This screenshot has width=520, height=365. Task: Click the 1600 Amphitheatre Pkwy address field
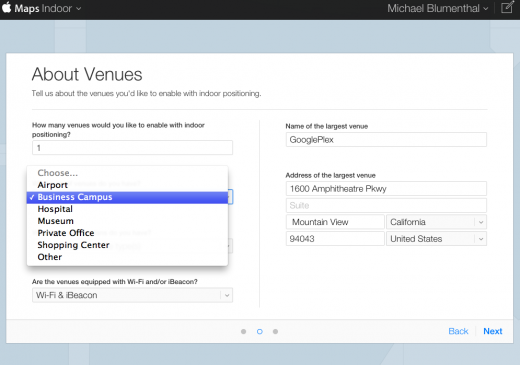tap(386, 189)
